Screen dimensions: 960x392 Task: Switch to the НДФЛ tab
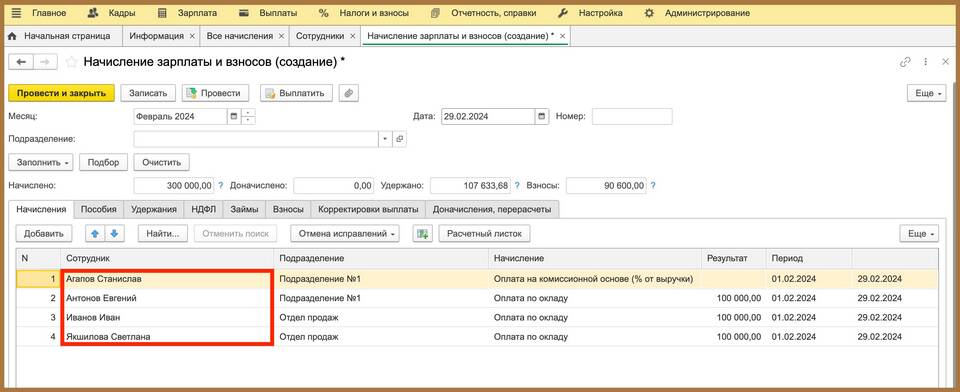point(203,209)
